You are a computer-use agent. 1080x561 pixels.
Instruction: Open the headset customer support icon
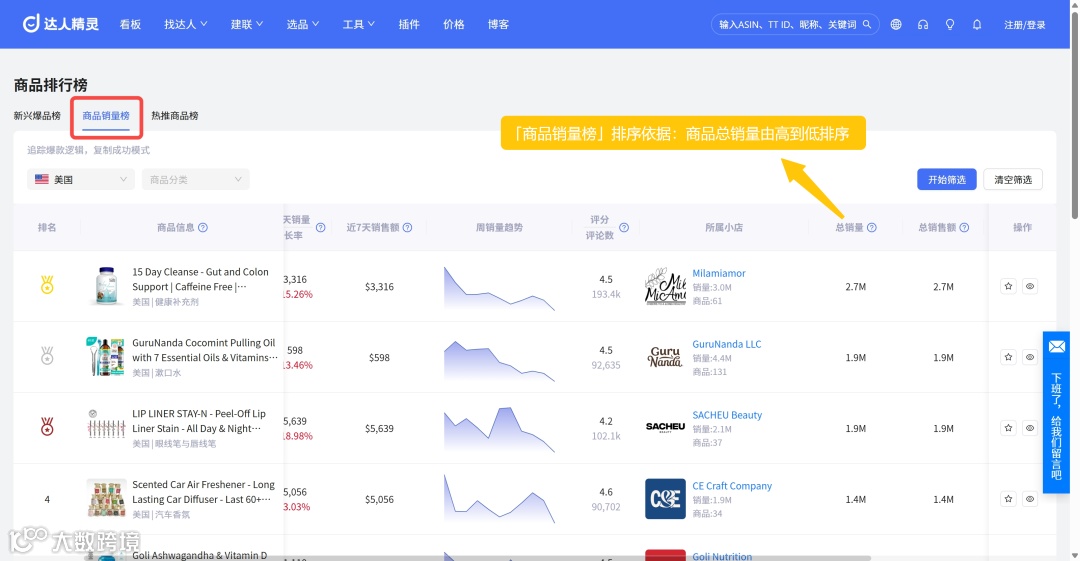[x=923, y=24]
